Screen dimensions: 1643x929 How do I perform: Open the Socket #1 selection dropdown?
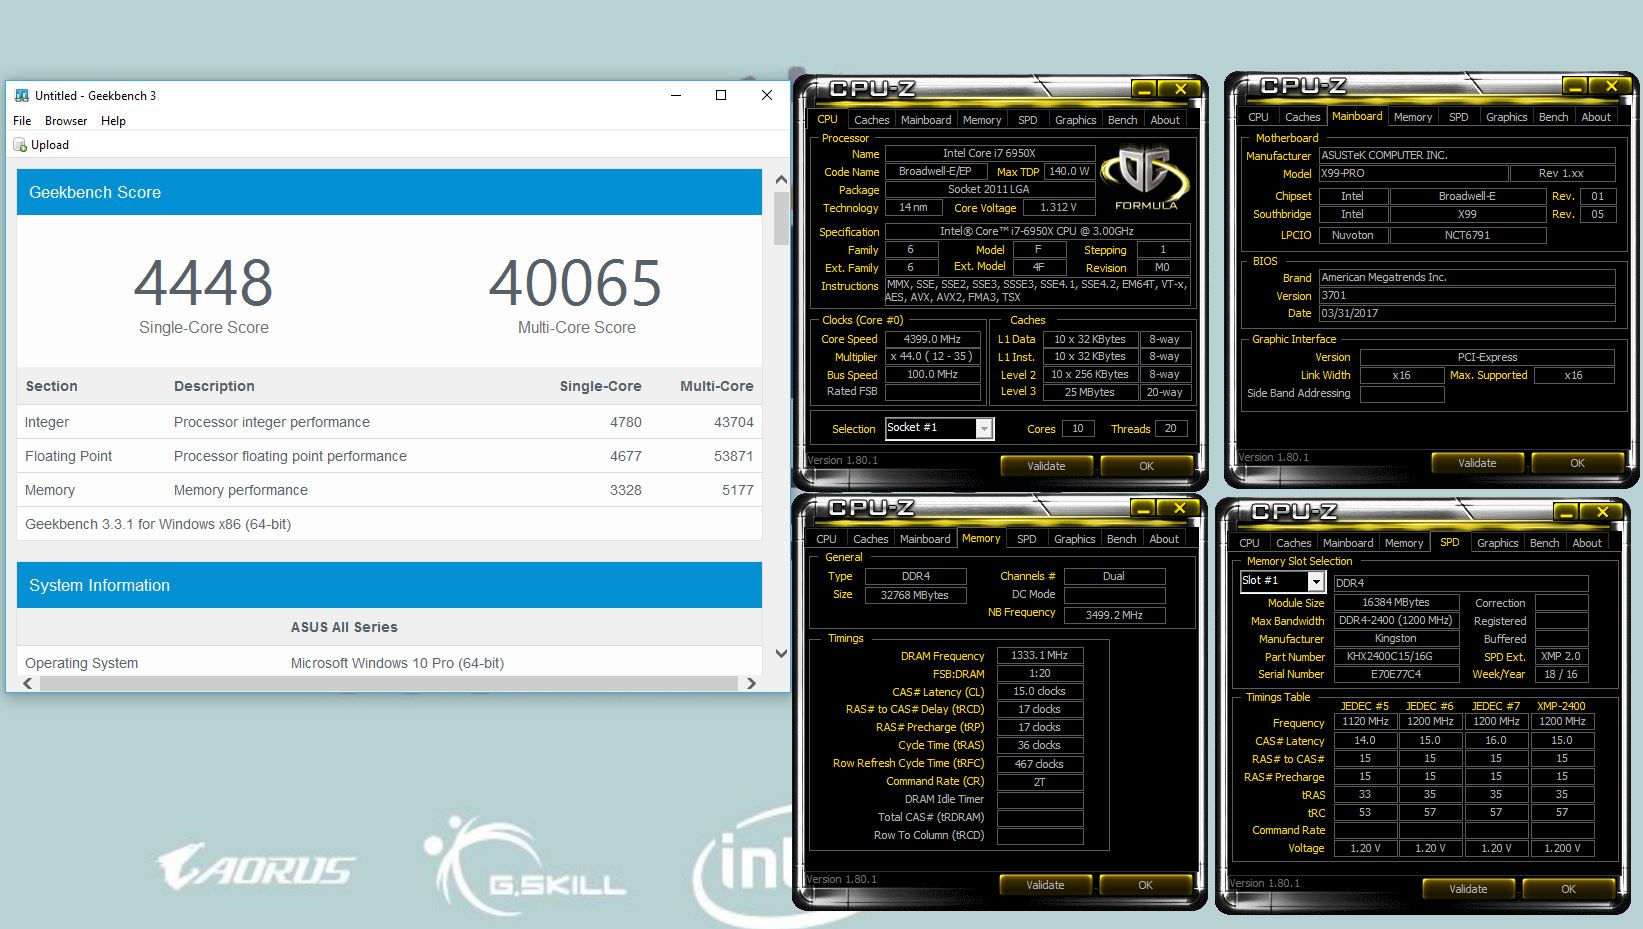coord(984,429)
